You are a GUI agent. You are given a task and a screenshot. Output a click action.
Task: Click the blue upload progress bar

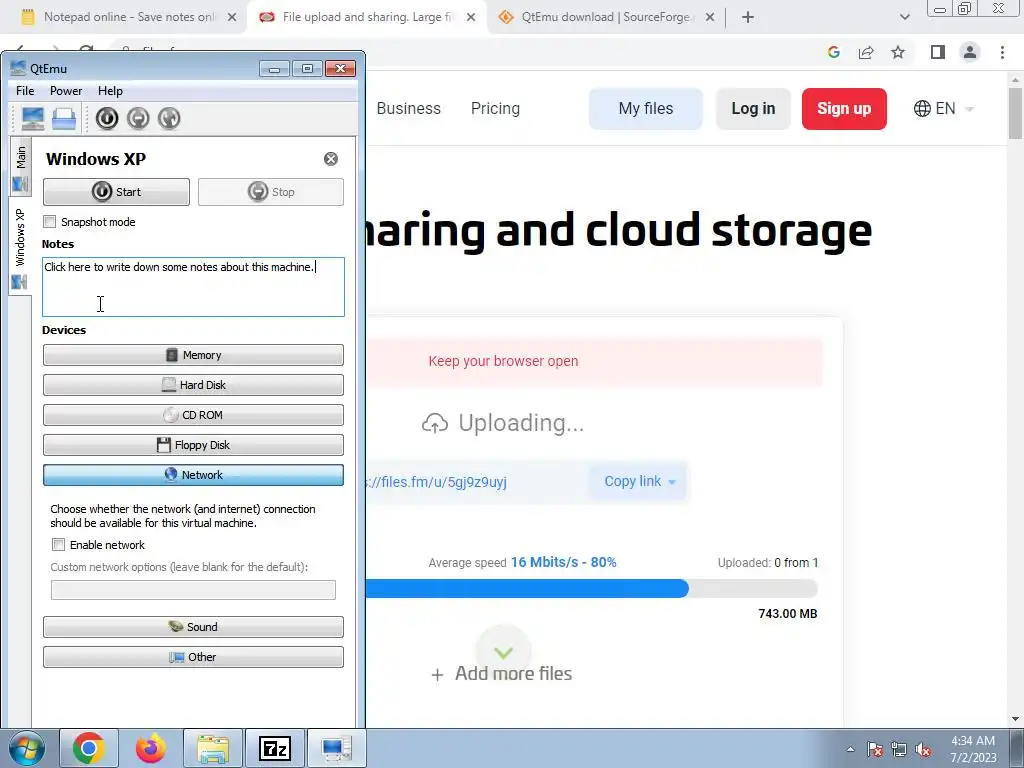pos(527,588)
